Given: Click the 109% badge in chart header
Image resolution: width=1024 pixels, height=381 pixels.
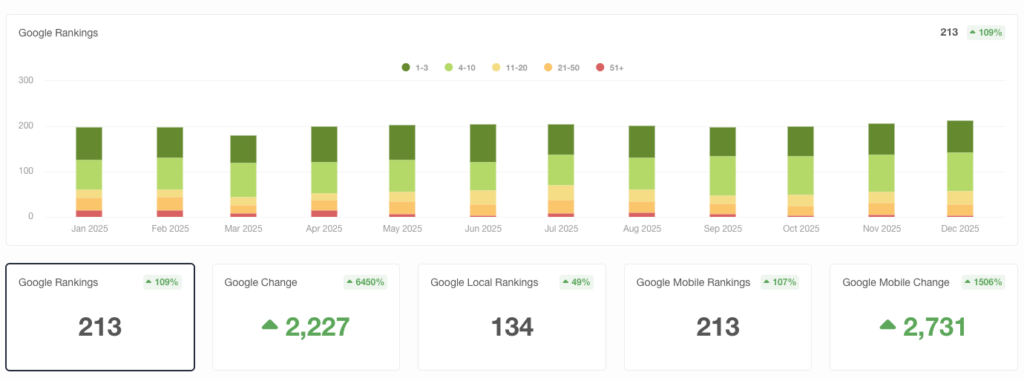Looking at the screenshot, I should (985, 32).
